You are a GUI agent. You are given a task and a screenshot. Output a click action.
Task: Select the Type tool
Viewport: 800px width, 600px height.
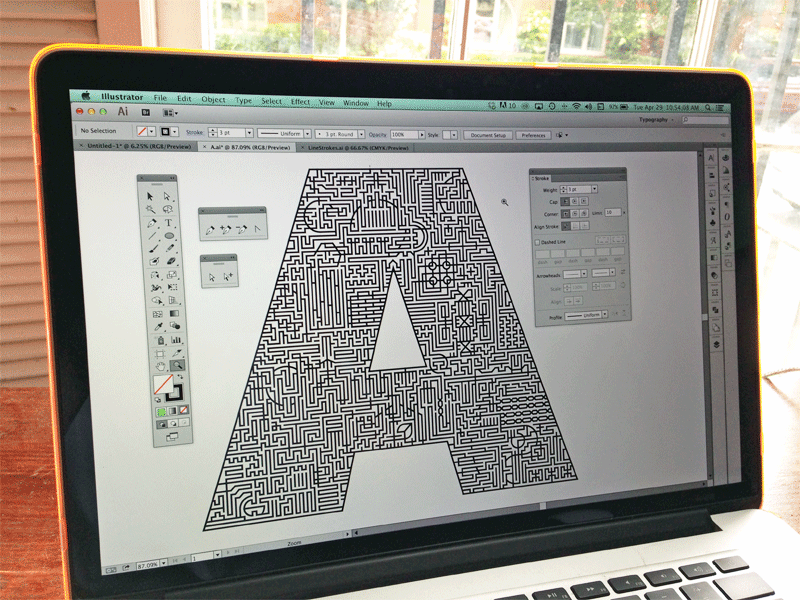click(168, 223)
